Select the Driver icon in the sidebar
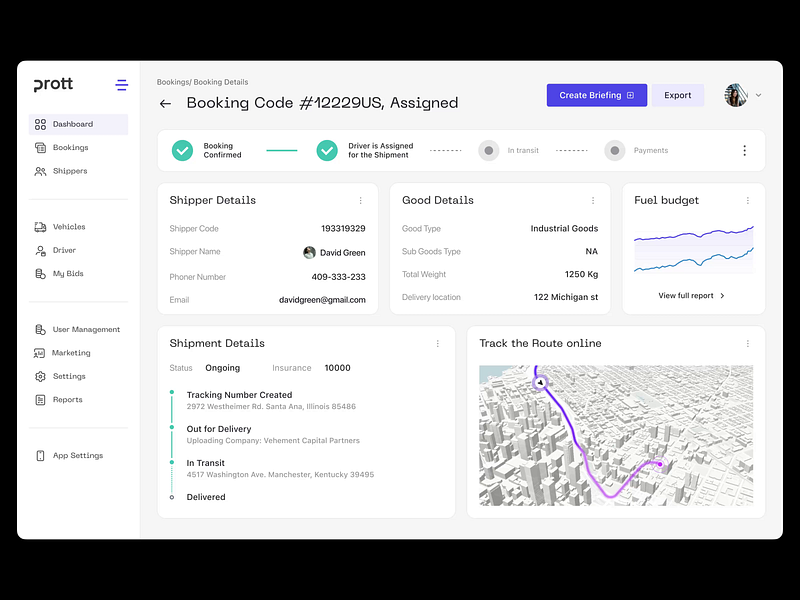The width and height of the screenshot is (800, 600). [38, 250]
